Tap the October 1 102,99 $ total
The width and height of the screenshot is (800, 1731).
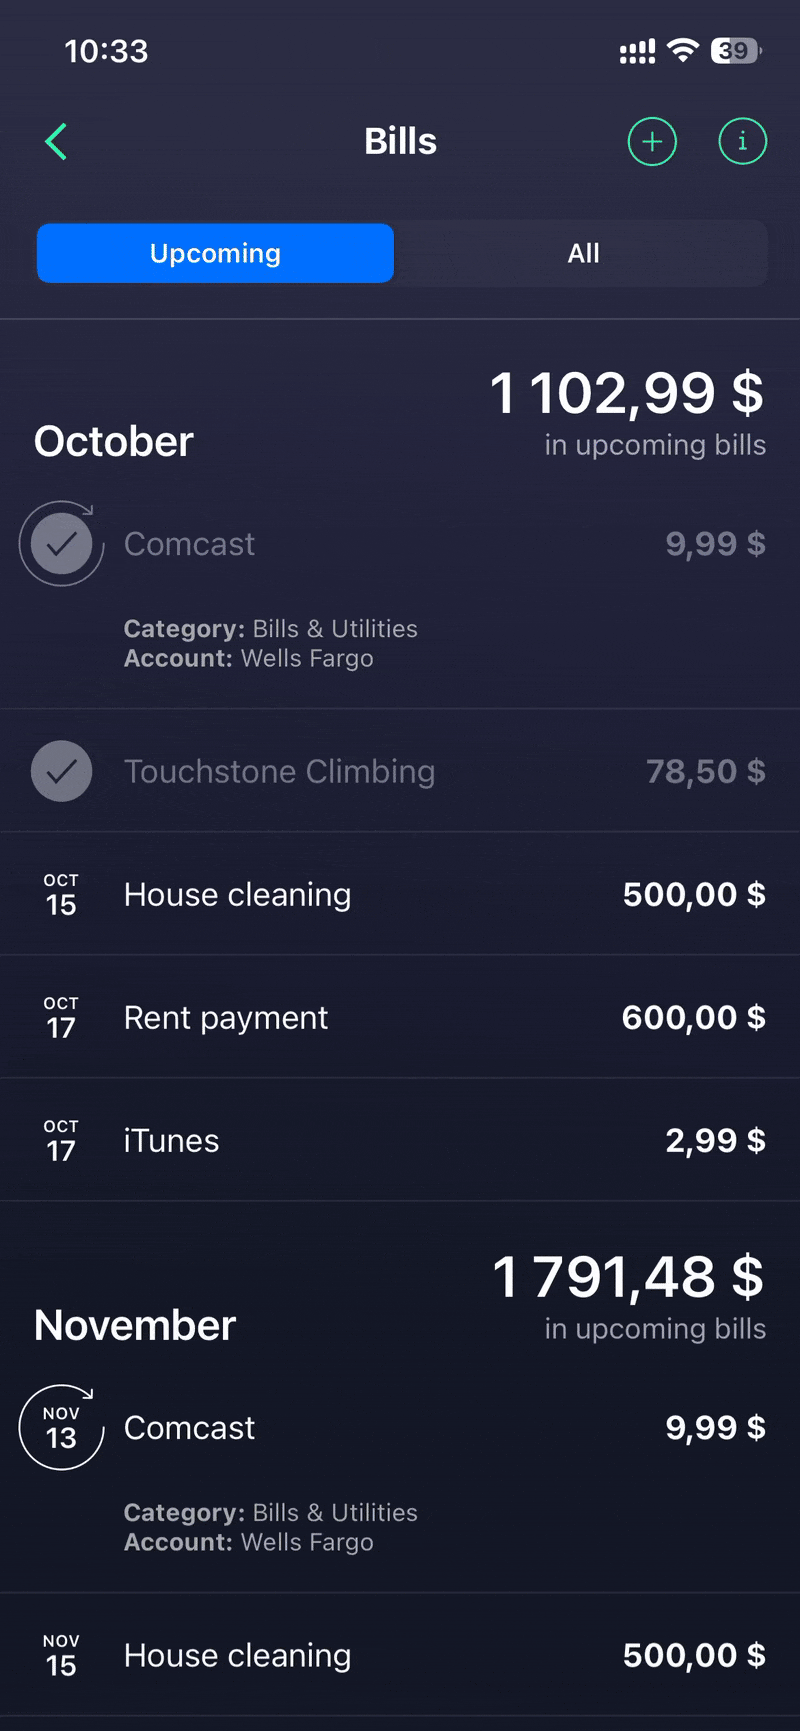[x=626, y=393]
